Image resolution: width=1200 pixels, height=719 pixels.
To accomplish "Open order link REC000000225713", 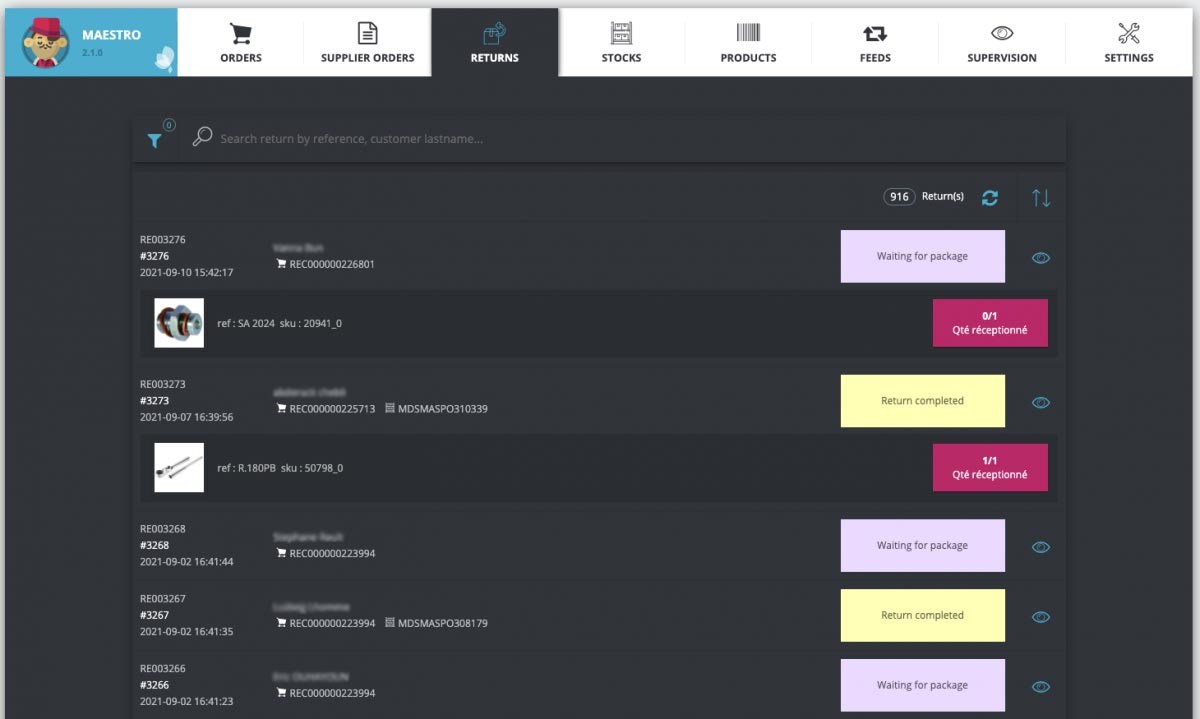I will (x=332, y=409).
